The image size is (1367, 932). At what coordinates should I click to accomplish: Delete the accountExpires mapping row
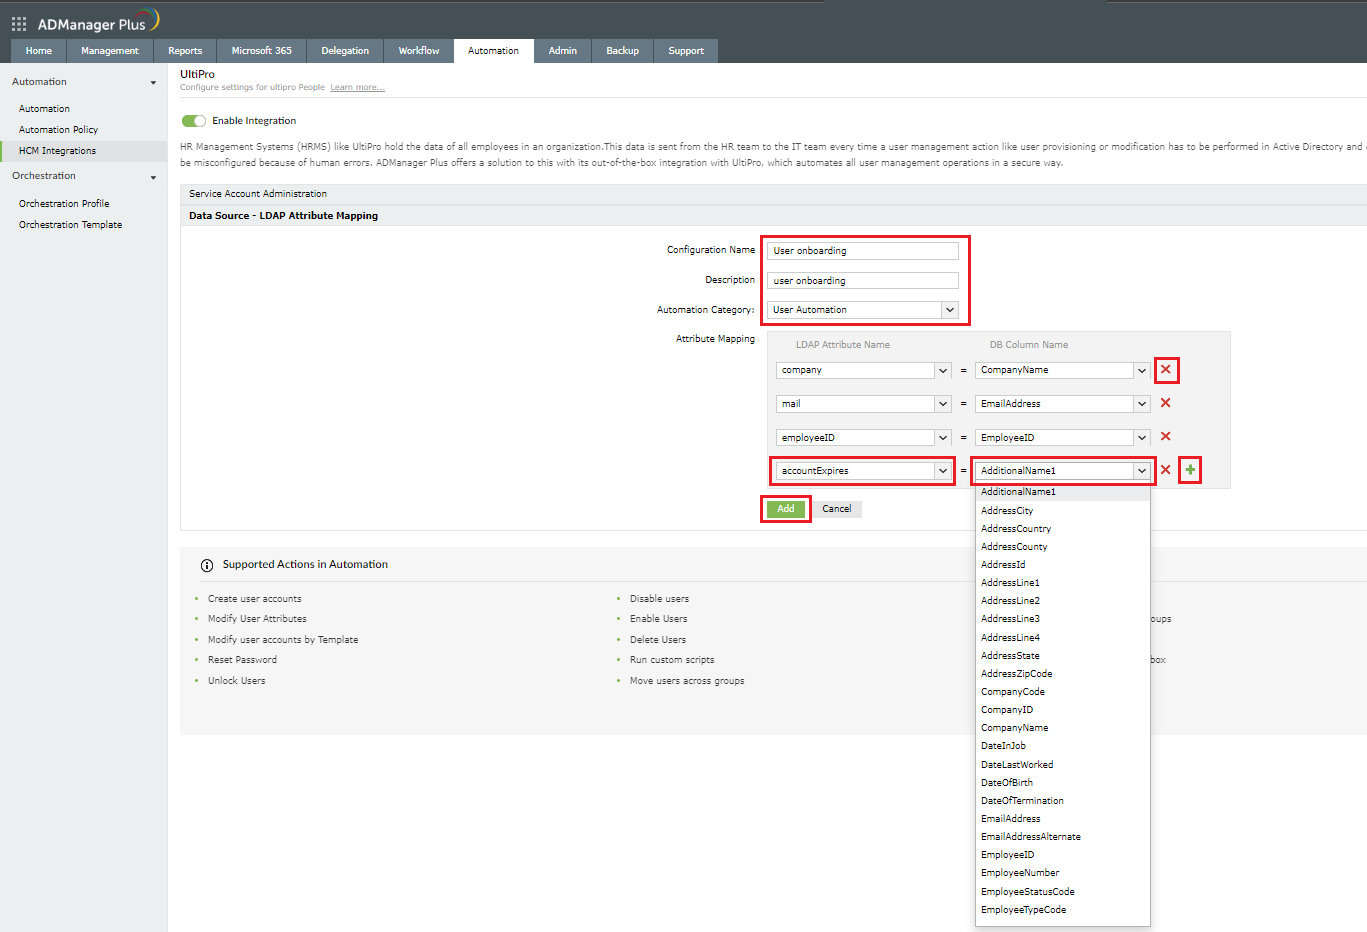(1165, 470)
